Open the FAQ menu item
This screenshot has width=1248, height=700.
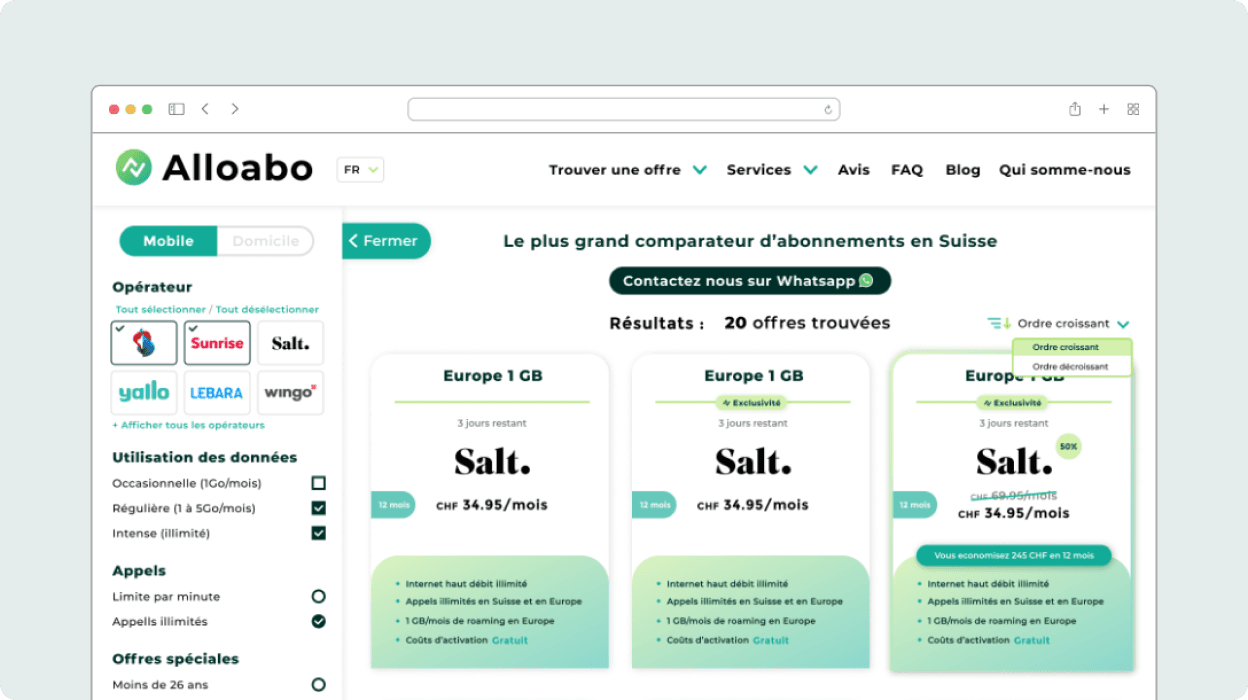point(907,170)
